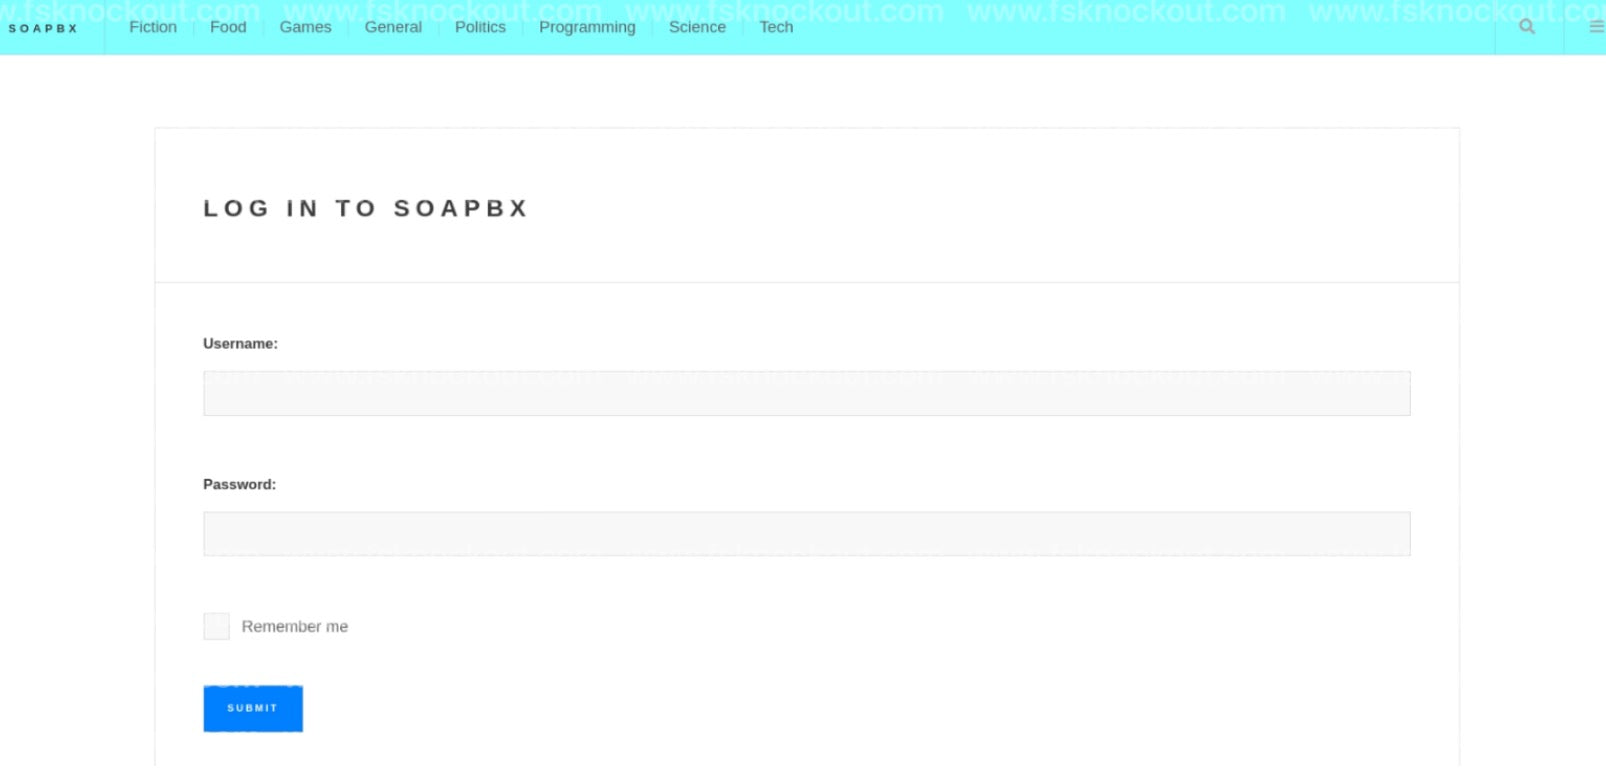Image resolution: width=1606 pixels, height=768 pixels.
Task: Click the Password: label
Action: [239, 484]
